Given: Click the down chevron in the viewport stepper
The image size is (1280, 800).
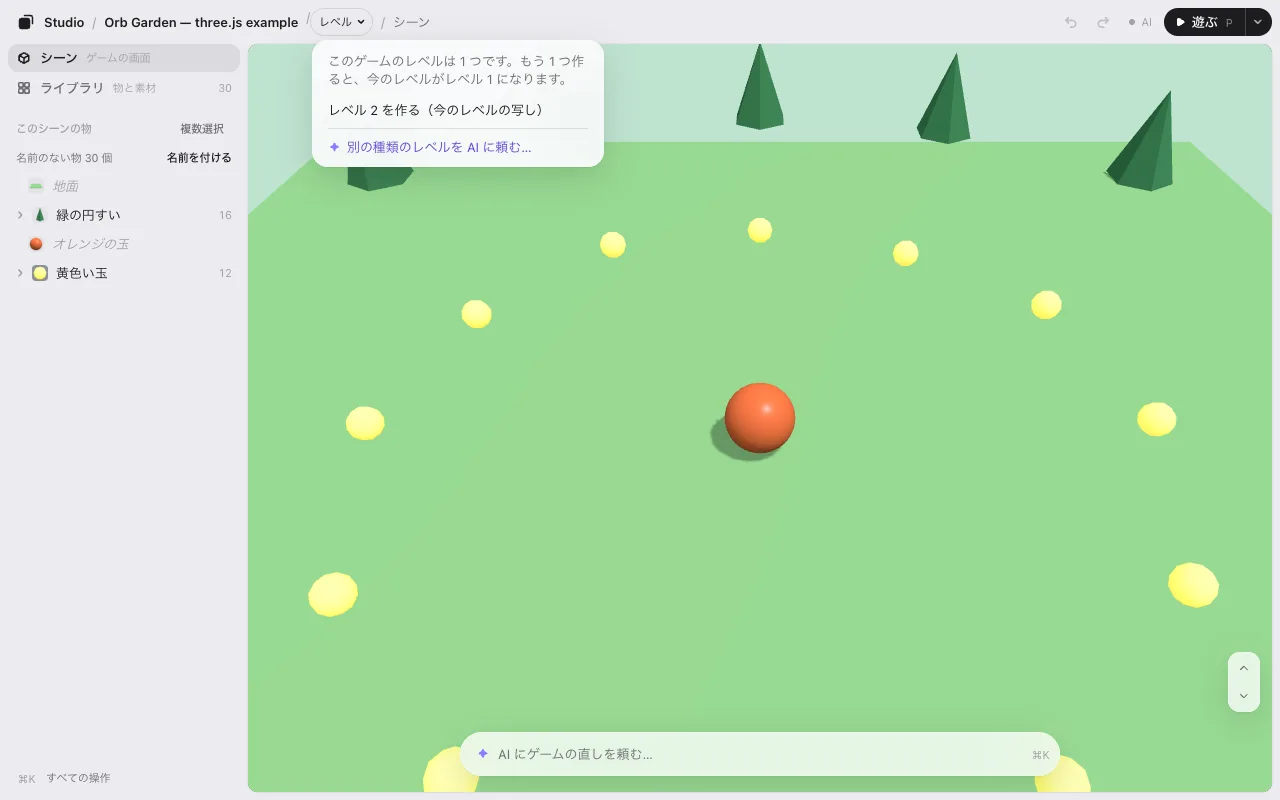Looking at the screenshot, I should pyautogui.click(x=1244, y=696).
